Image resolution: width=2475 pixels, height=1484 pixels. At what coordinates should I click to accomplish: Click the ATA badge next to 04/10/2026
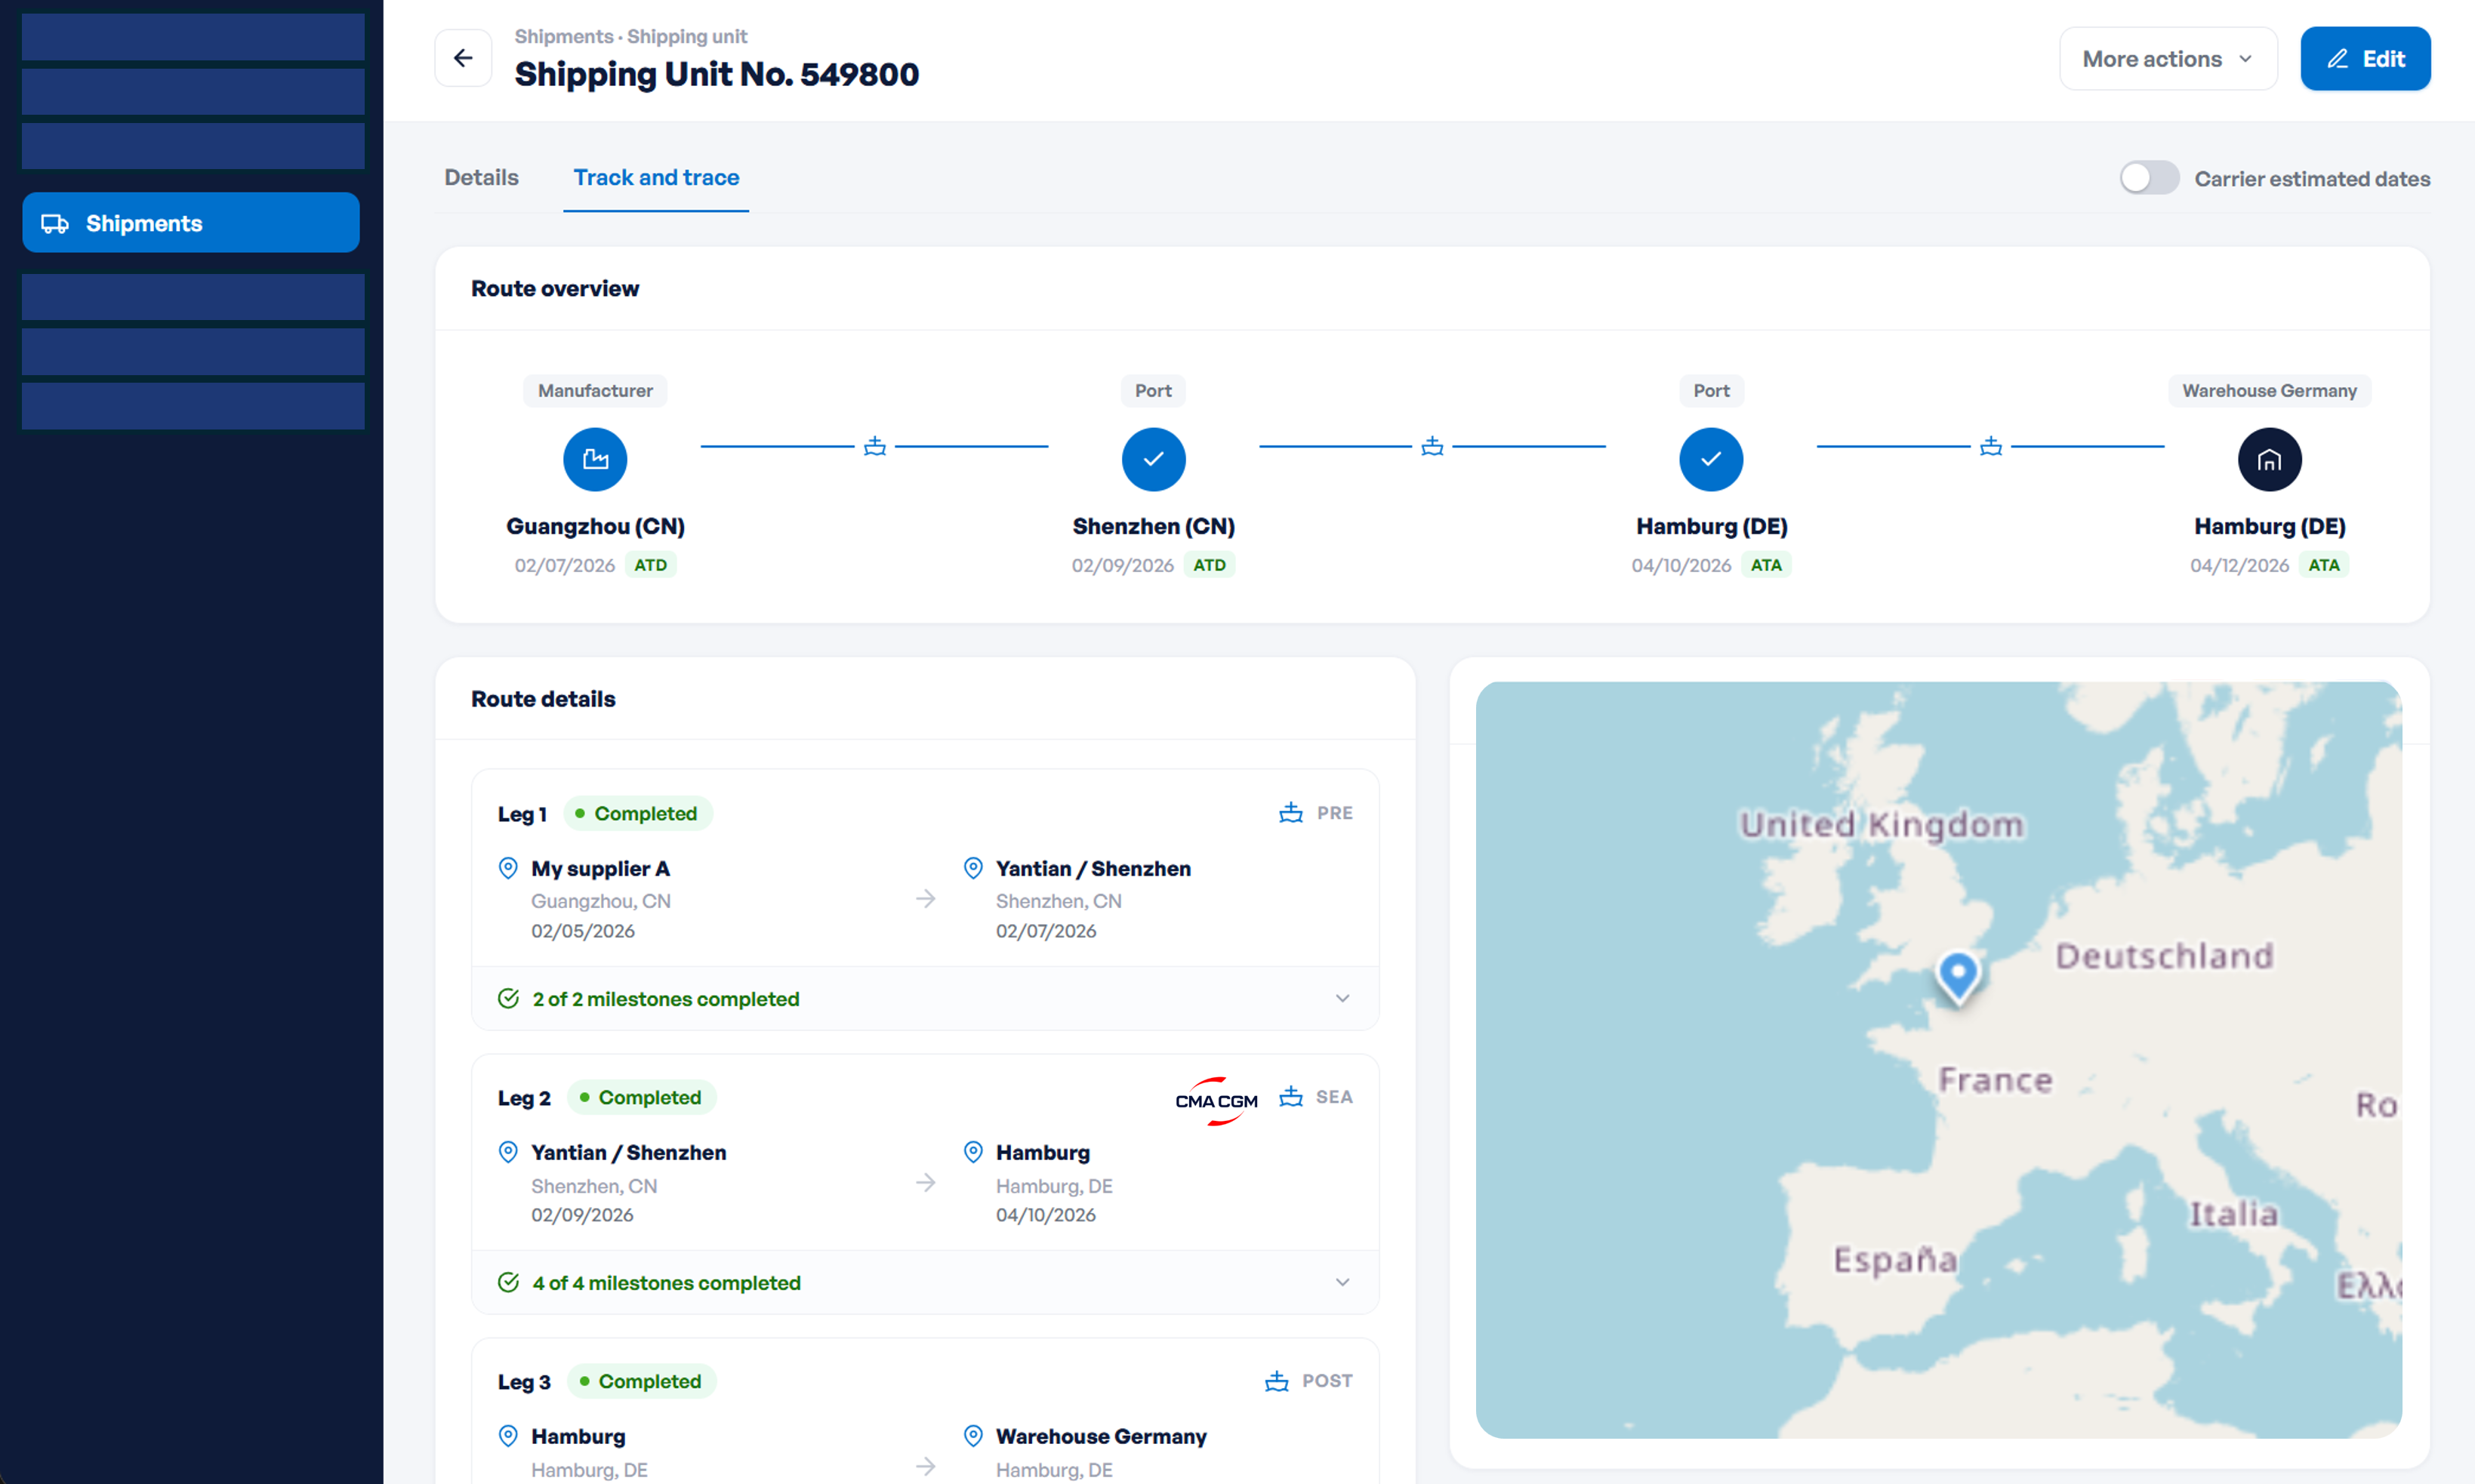(1767, 565)
